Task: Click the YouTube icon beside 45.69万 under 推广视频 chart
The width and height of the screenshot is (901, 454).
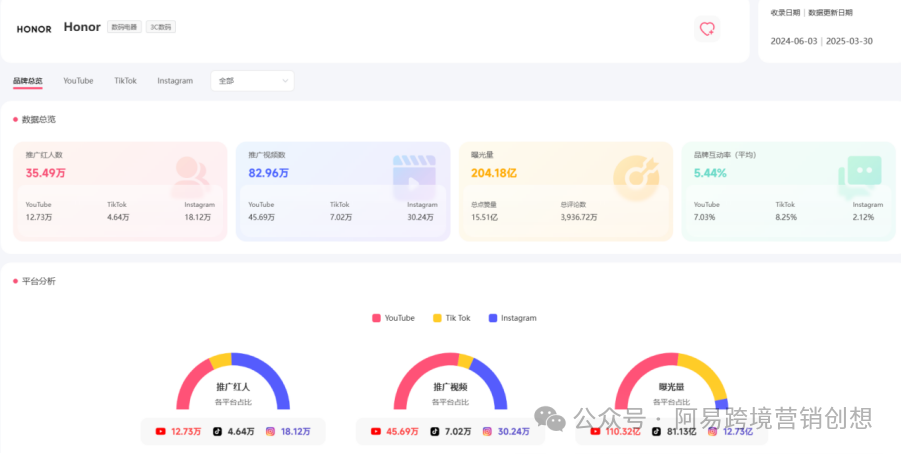Action: pyautogui.click(x=376, y=432)
